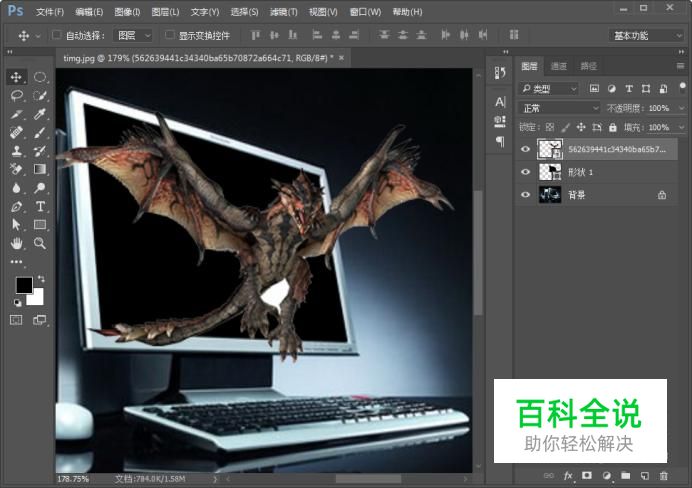
Task: Choose the Pen tool
Action: coord(17,206)
